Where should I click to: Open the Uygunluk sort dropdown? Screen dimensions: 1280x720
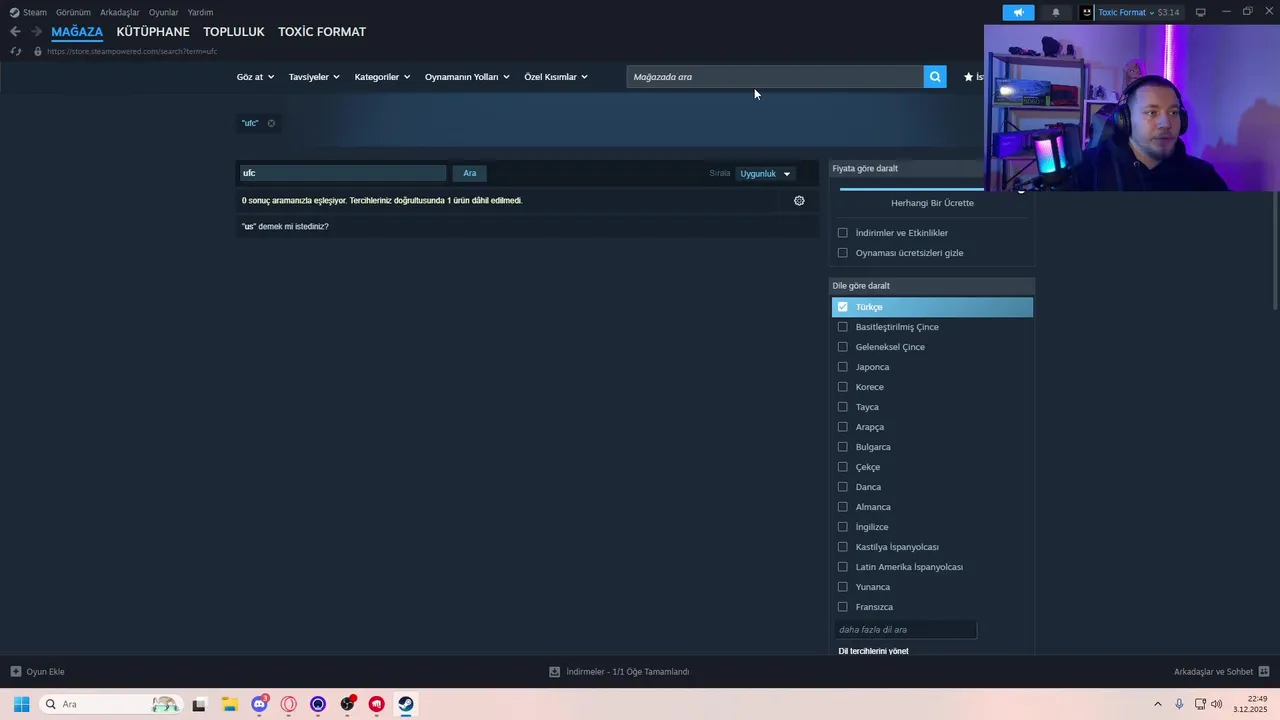765,173
